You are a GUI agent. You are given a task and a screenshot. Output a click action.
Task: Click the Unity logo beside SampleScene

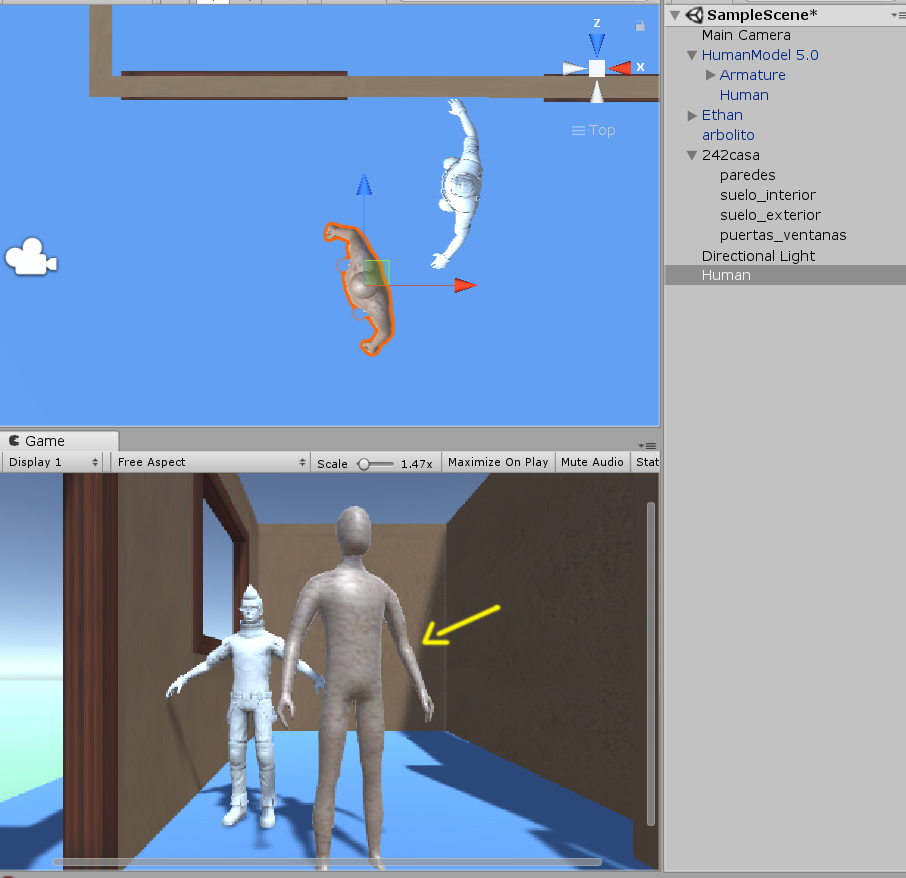click(x=694, y=15)
